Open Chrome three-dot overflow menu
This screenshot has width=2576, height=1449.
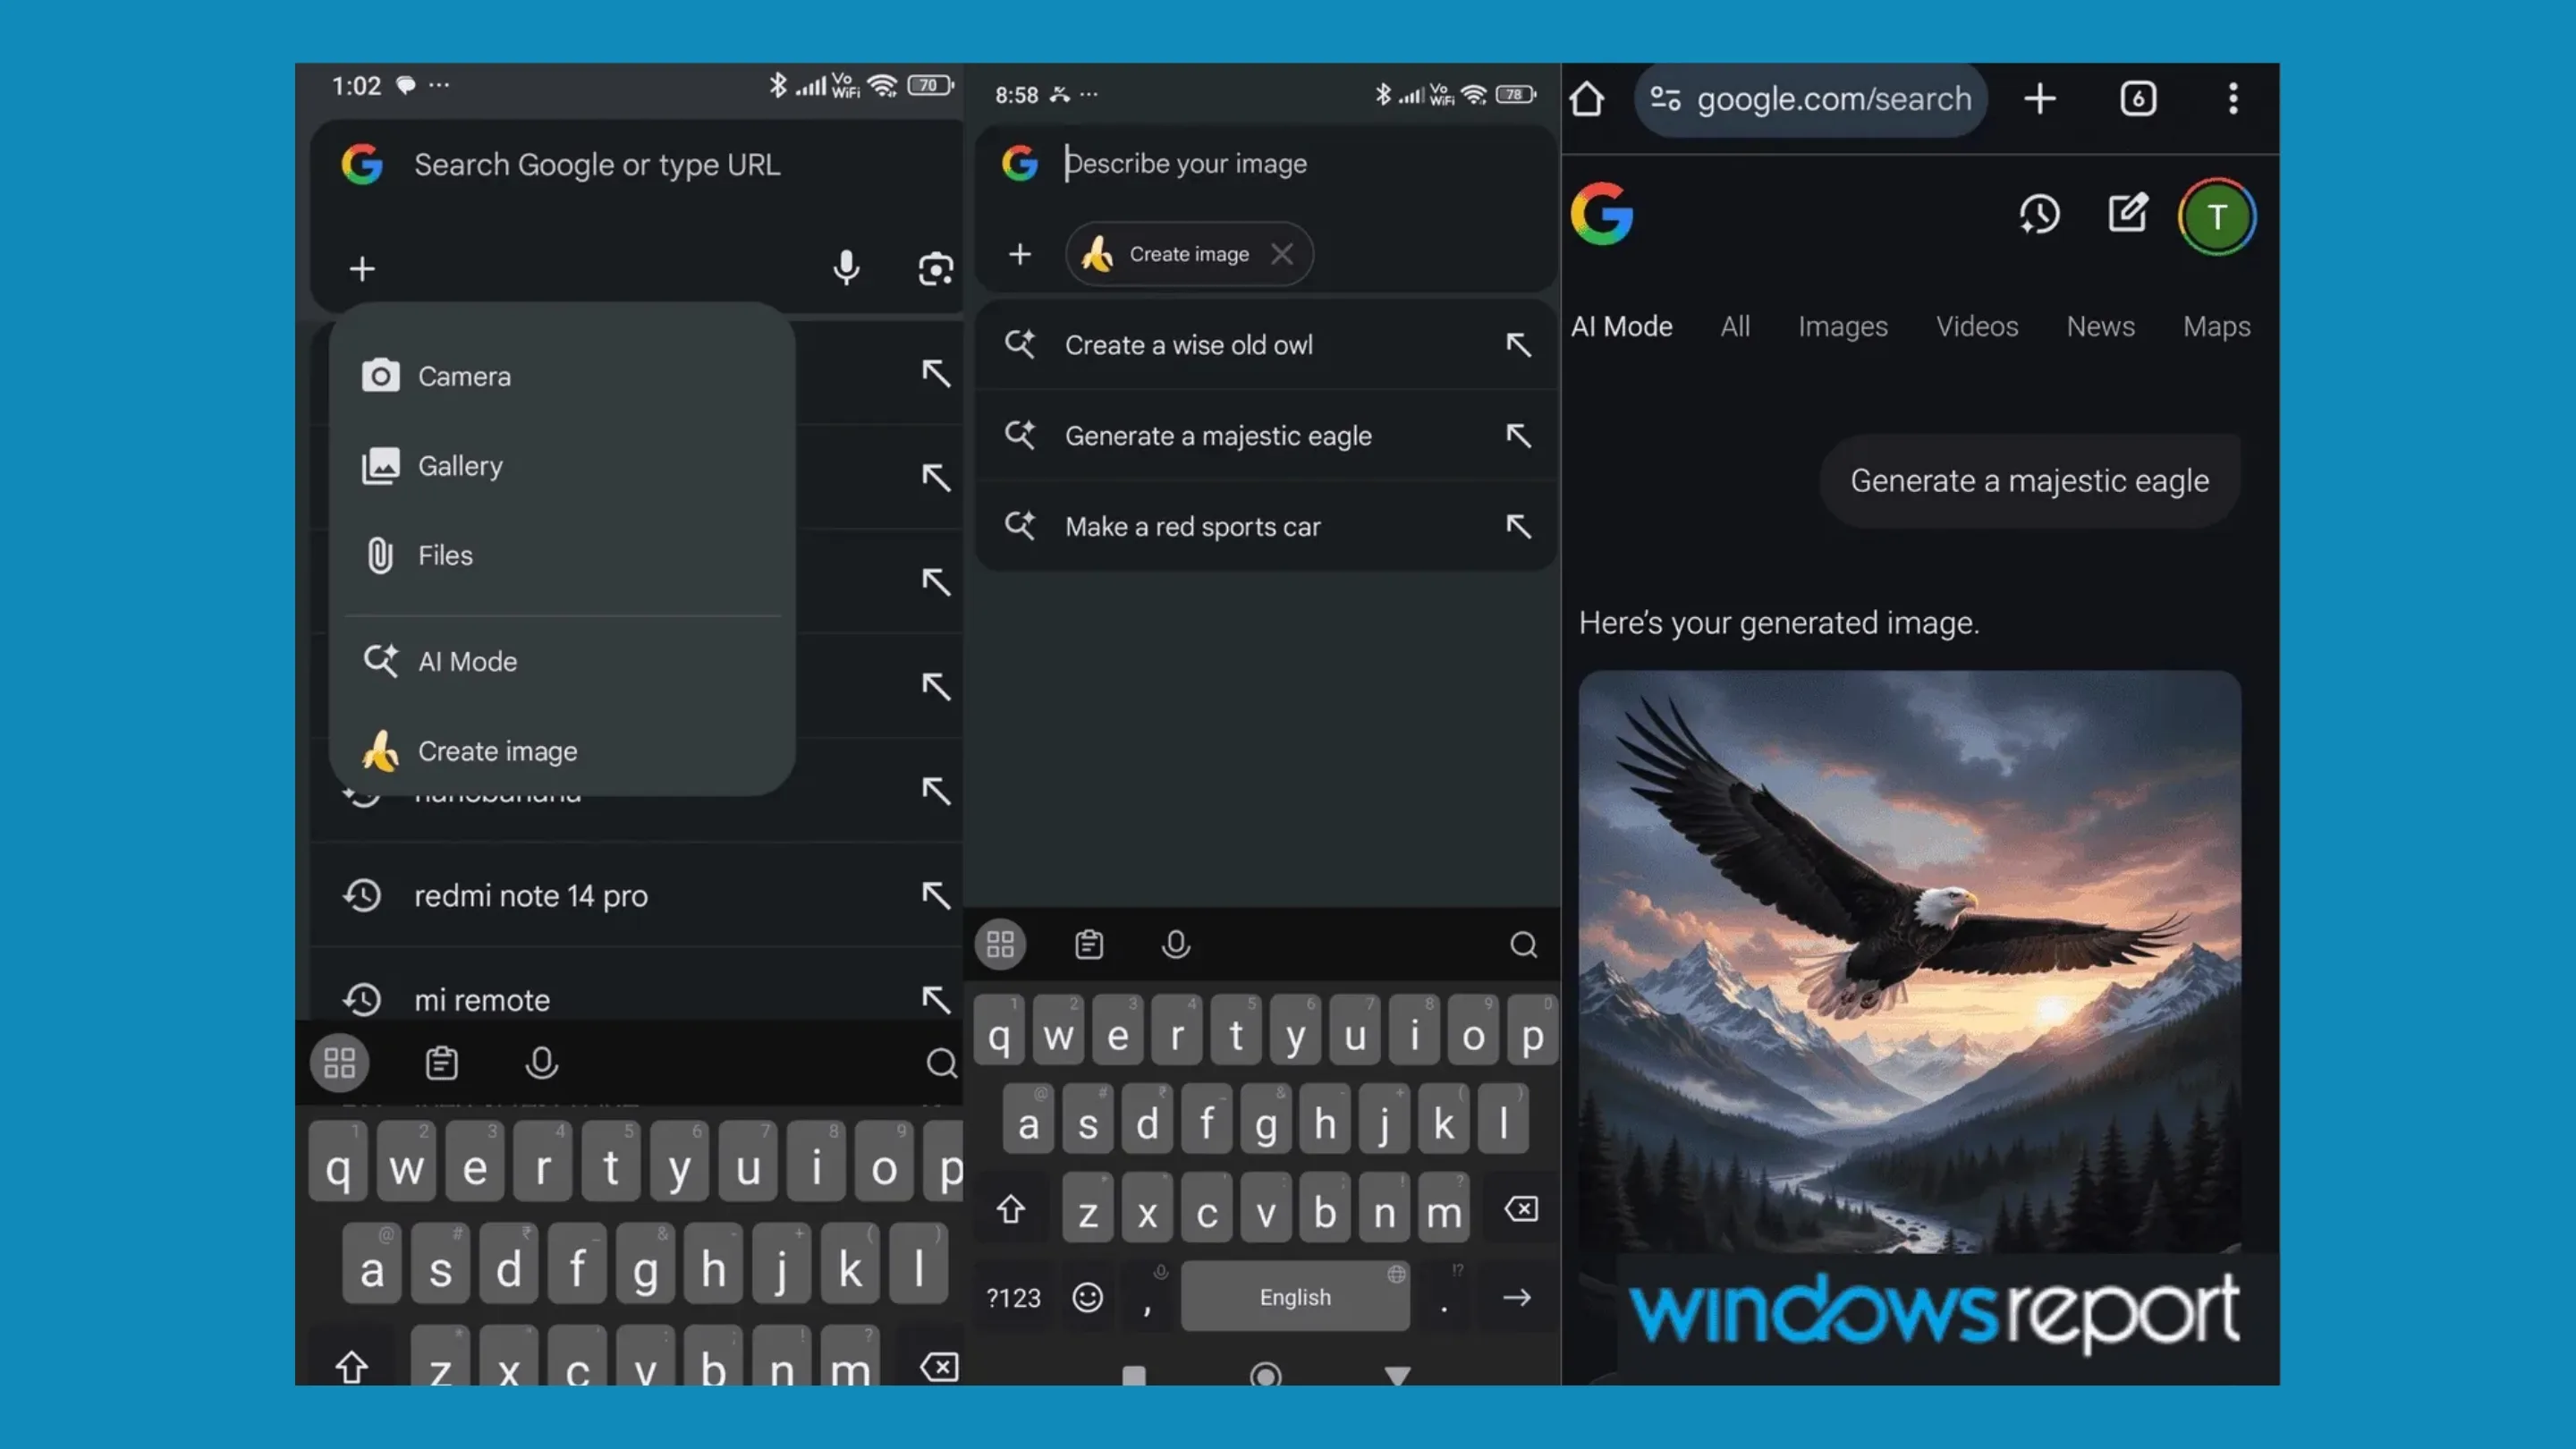[x=2232, y=98]
